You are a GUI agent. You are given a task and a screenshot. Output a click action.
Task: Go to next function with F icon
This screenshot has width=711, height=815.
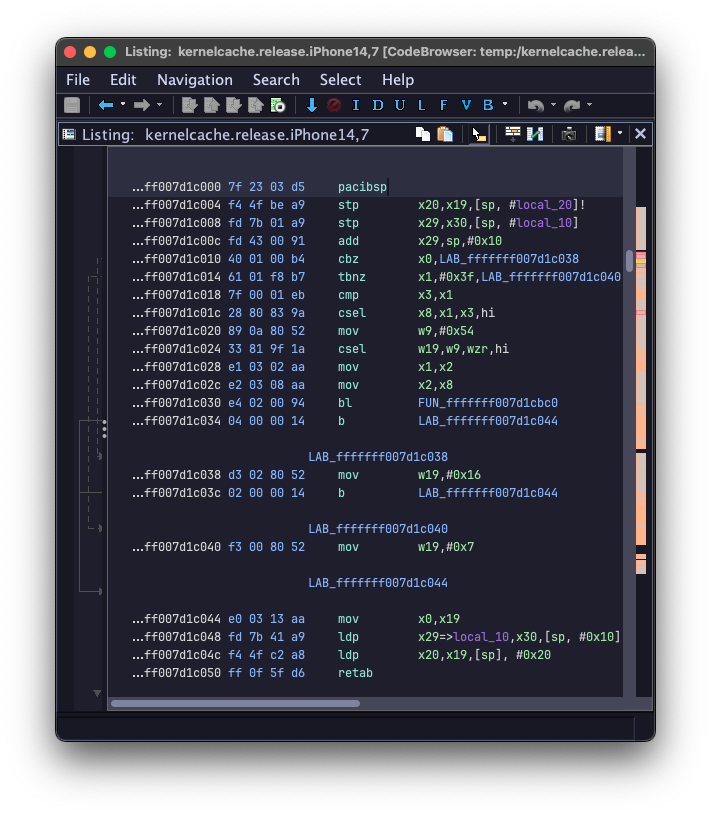(x=443, y=105)
